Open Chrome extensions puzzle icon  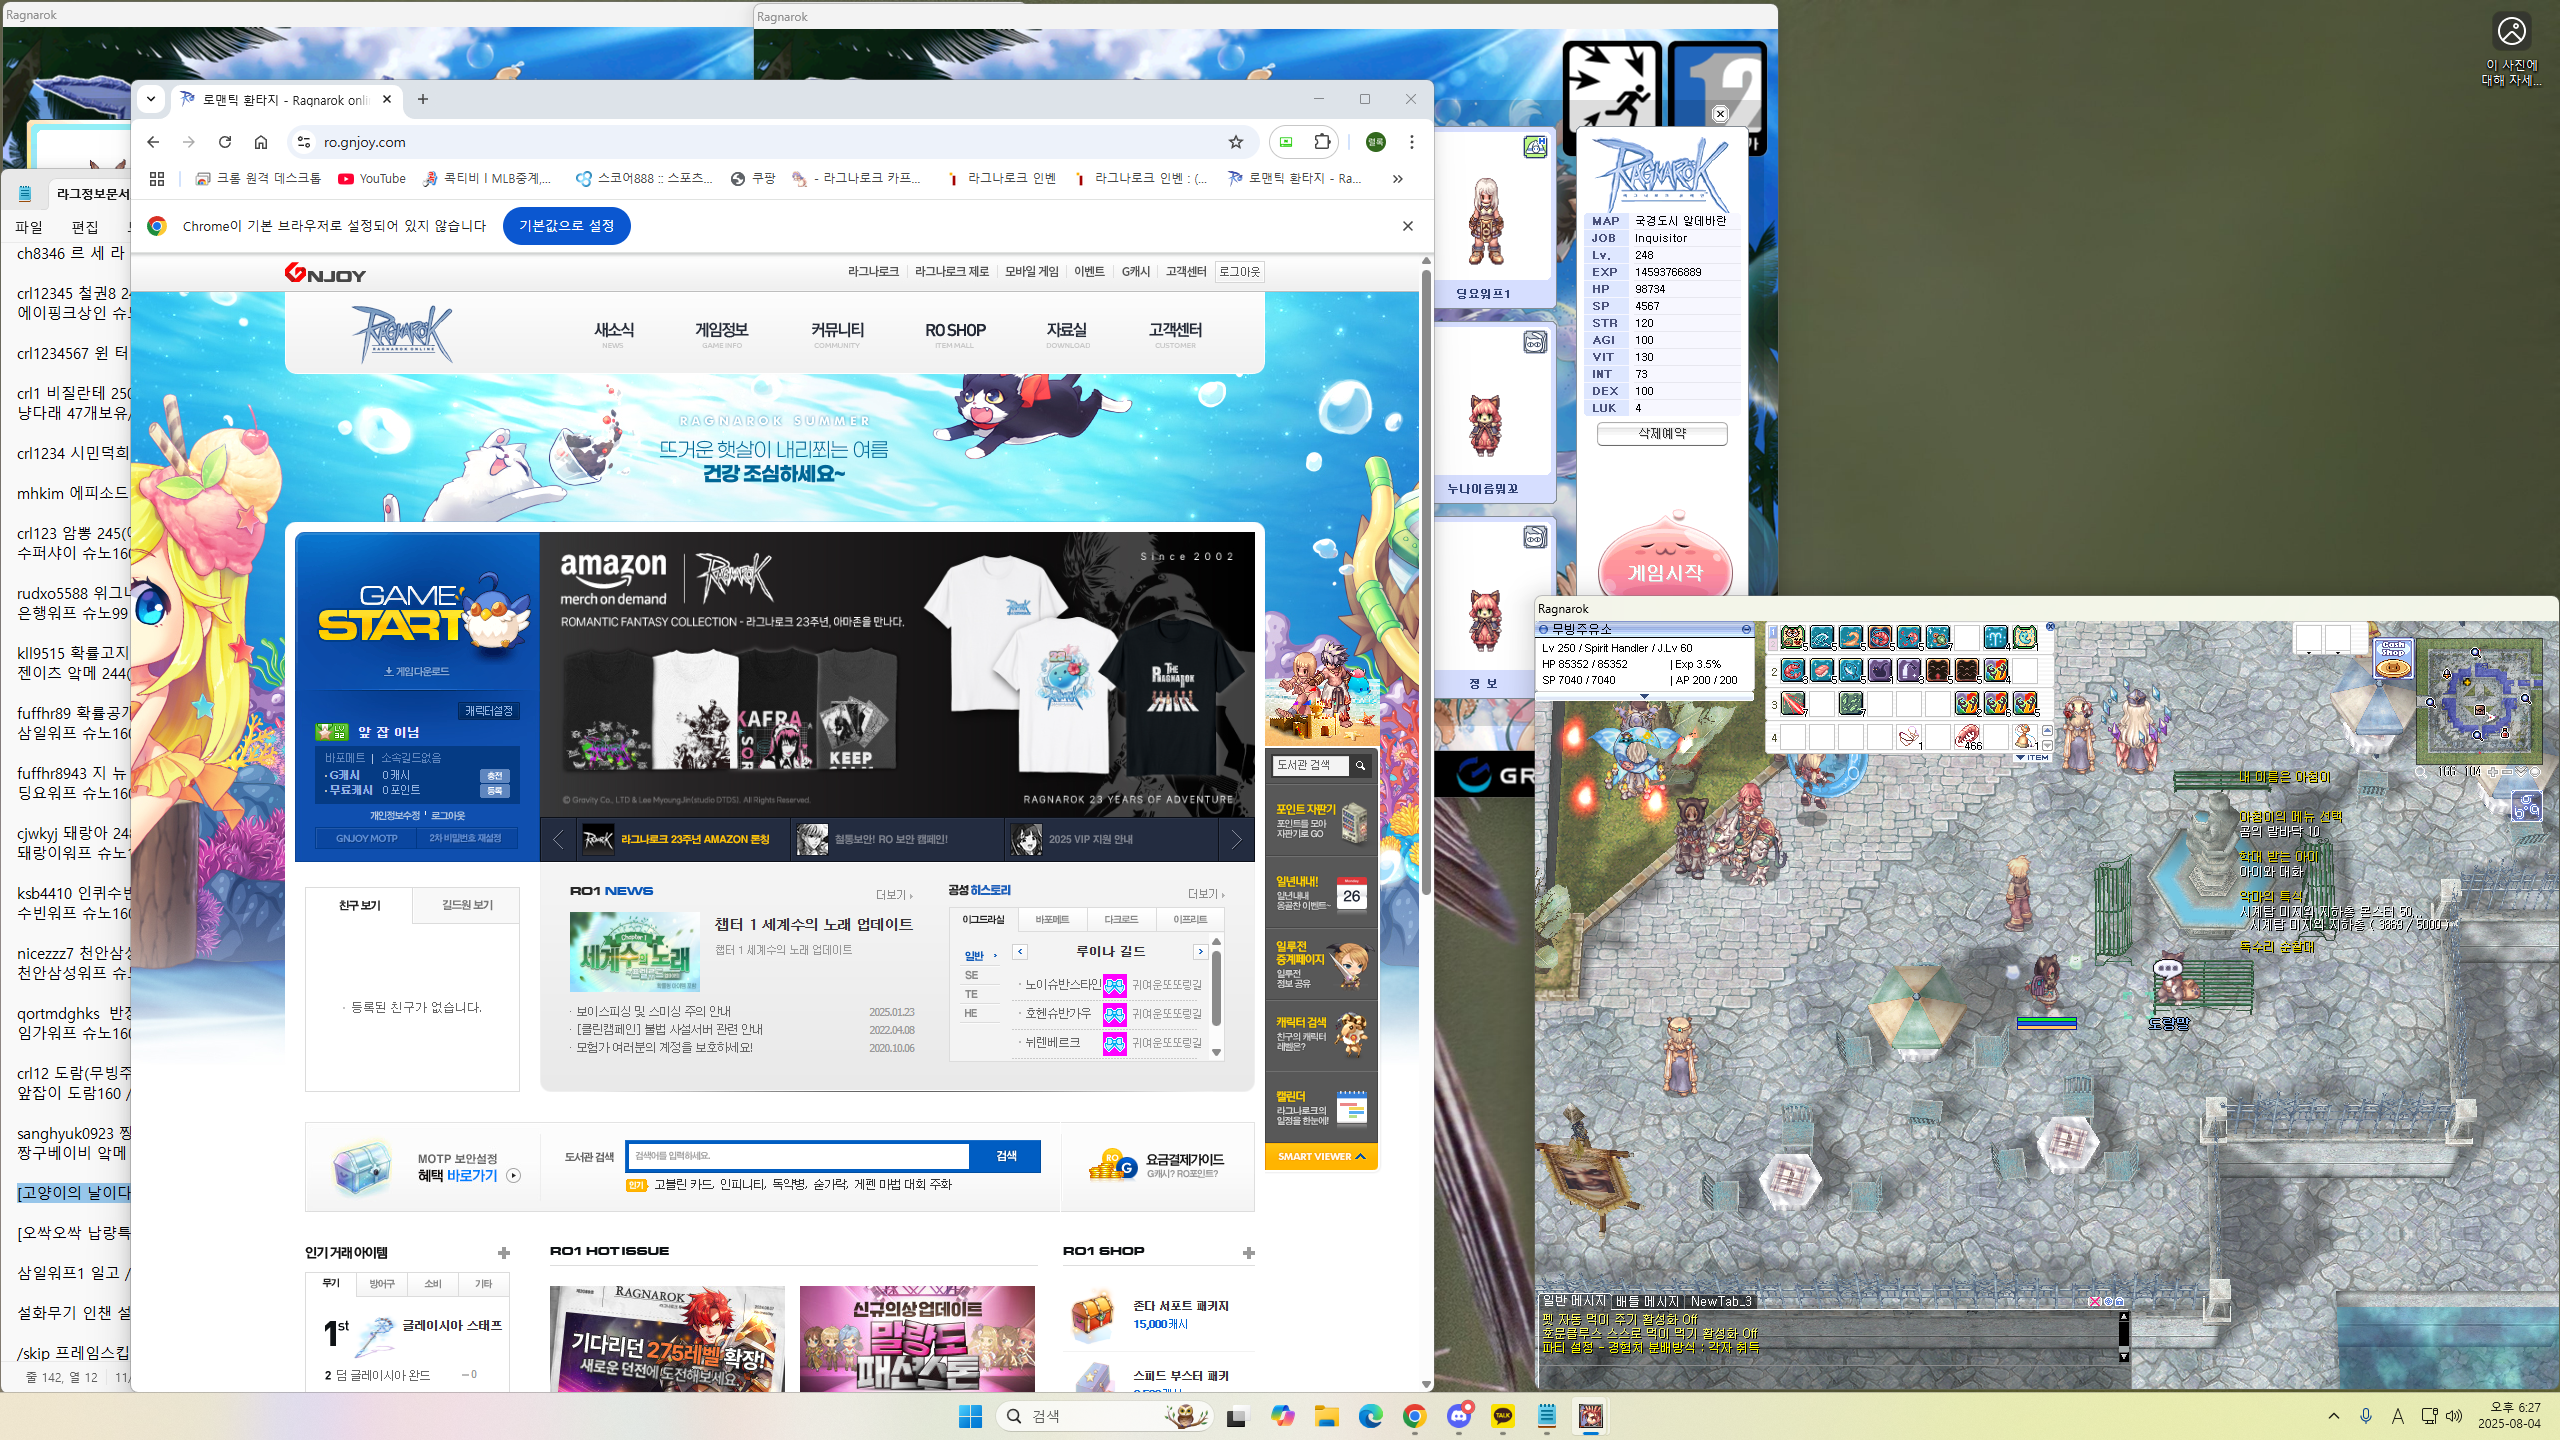[1322, 142]
